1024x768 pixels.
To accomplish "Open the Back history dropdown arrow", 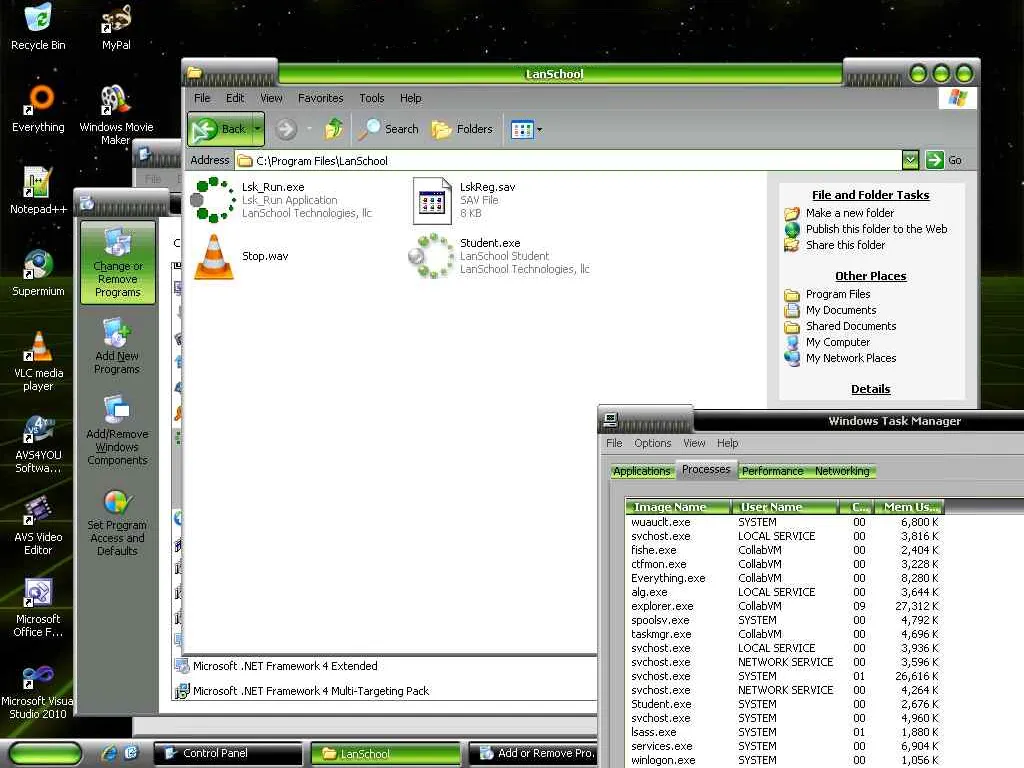I will pos(258,129).
